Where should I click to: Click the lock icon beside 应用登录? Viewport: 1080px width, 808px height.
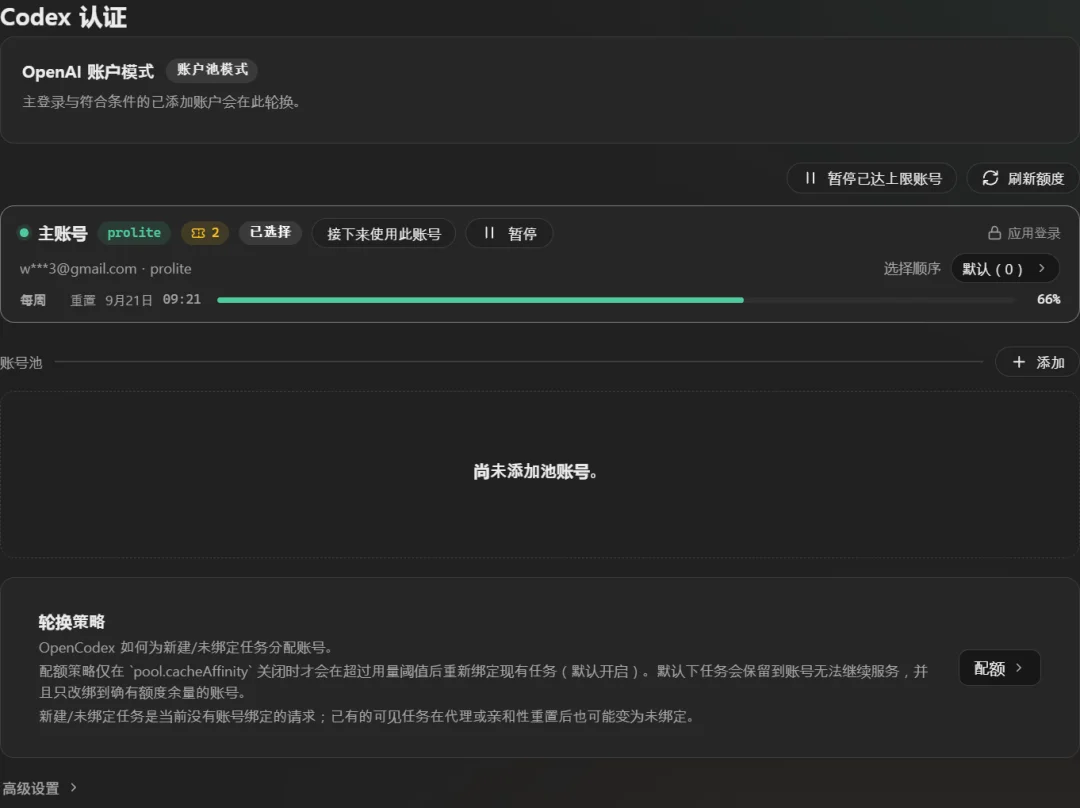coord(995,233)
